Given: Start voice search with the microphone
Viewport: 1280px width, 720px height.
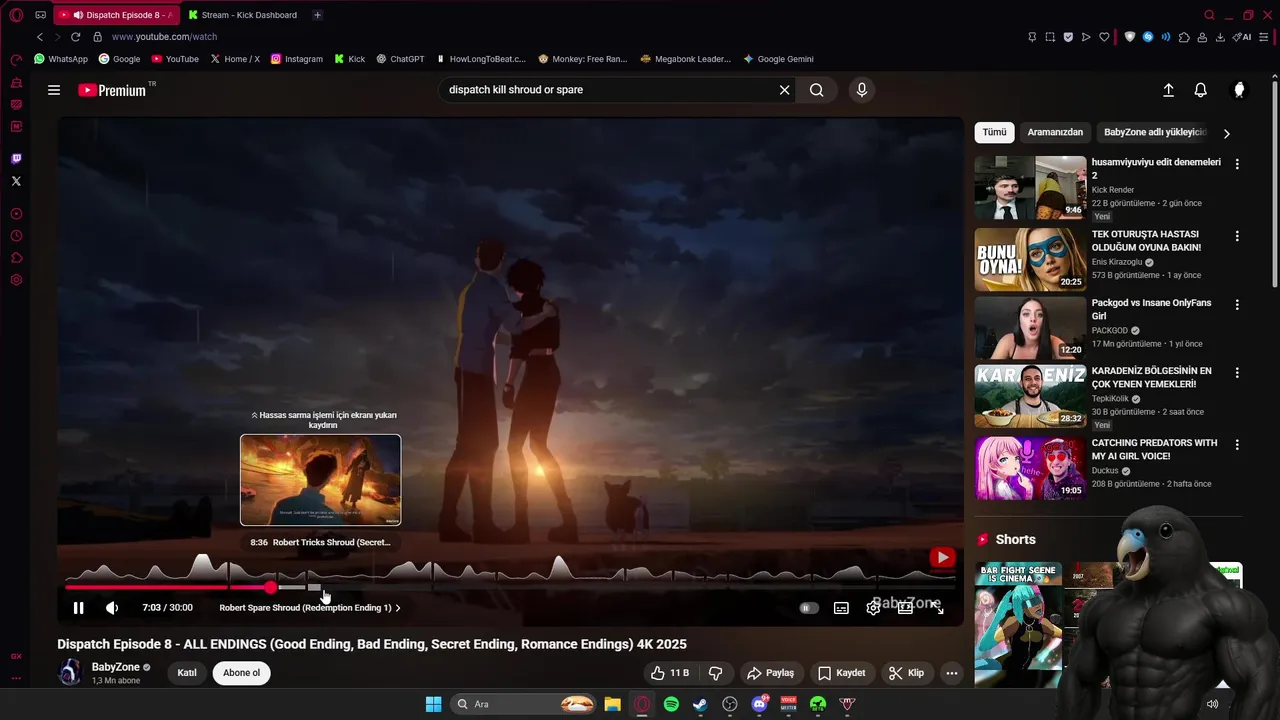Looking at the screenshot, I should (x=862, y=90).
